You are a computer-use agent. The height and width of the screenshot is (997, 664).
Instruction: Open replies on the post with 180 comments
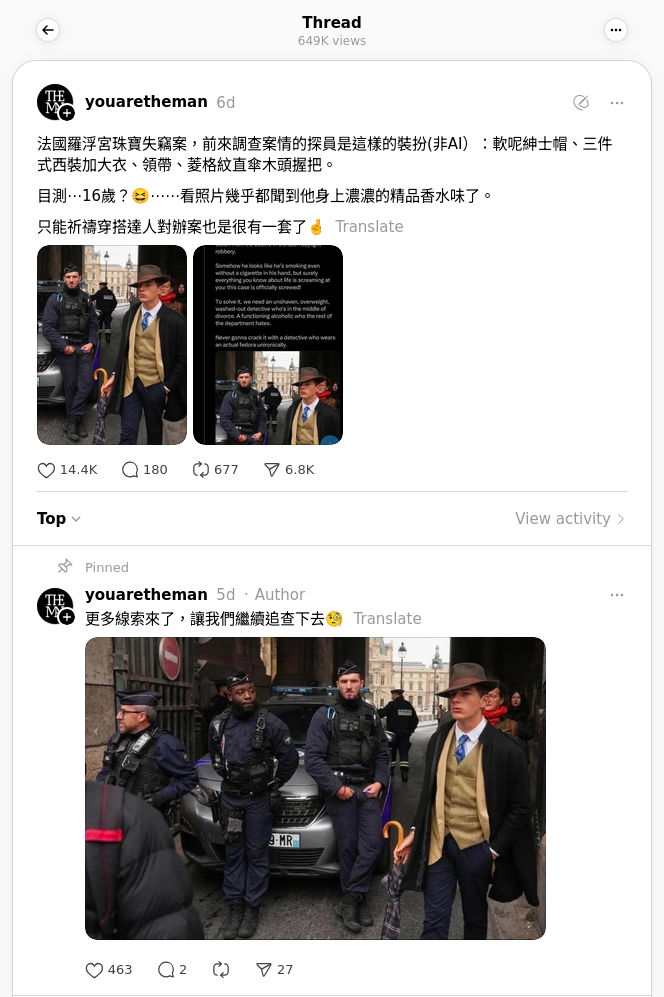pos(130,470)
